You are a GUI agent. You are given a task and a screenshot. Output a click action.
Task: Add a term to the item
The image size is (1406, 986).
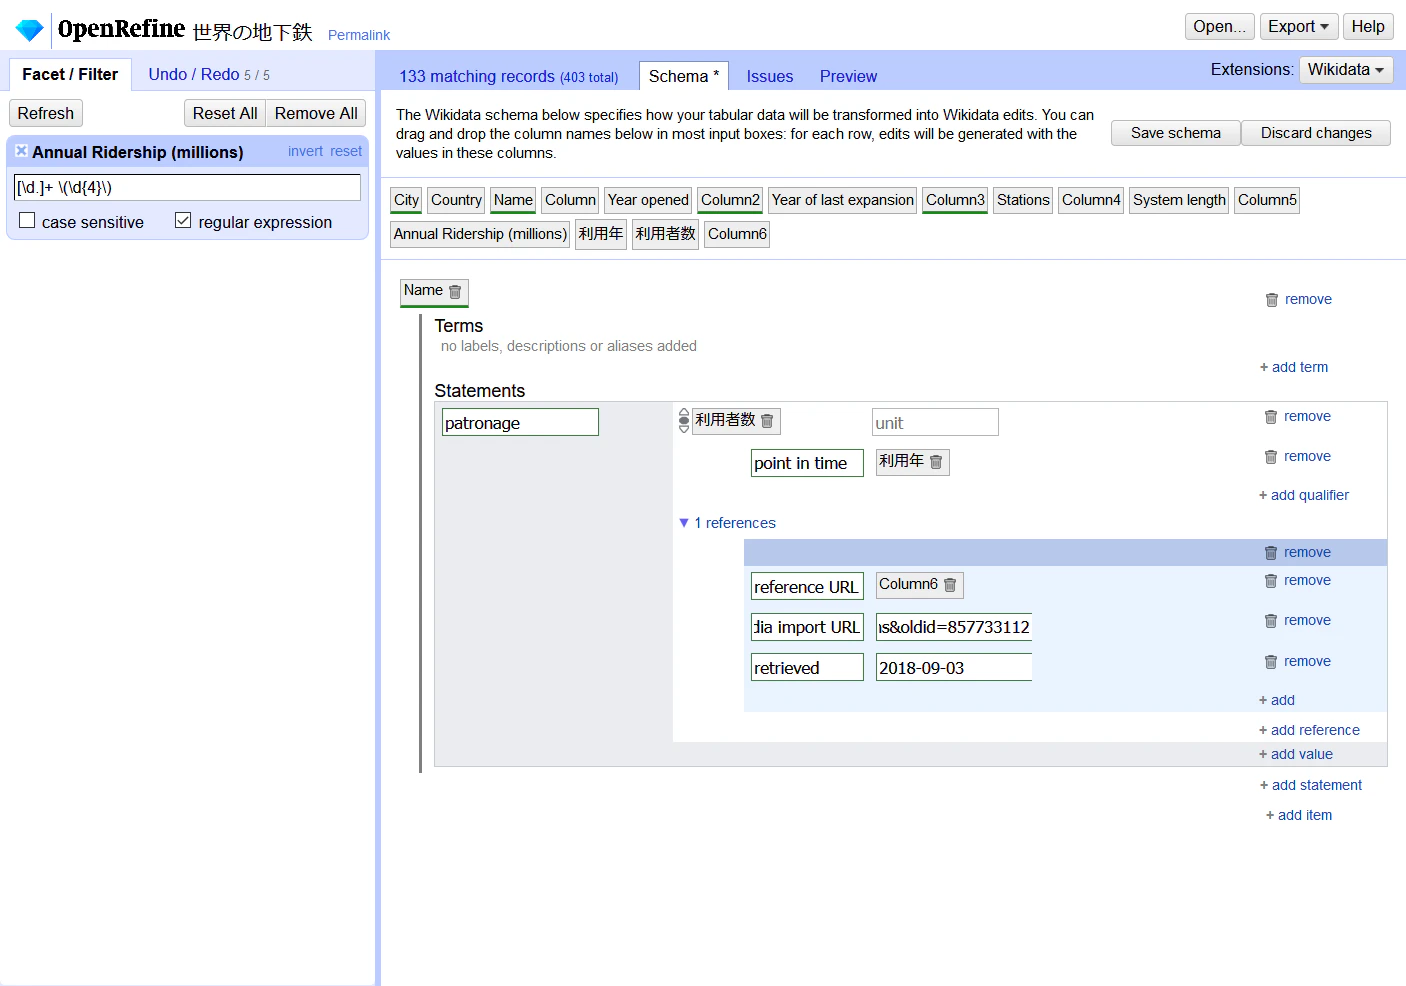(1294, 367)
